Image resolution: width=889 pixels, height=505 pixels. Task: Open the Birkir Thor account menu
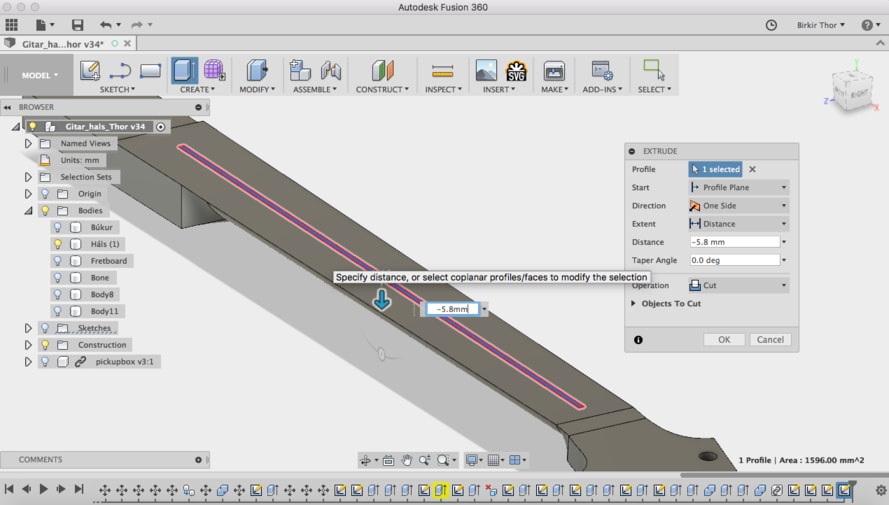point(820,25)
